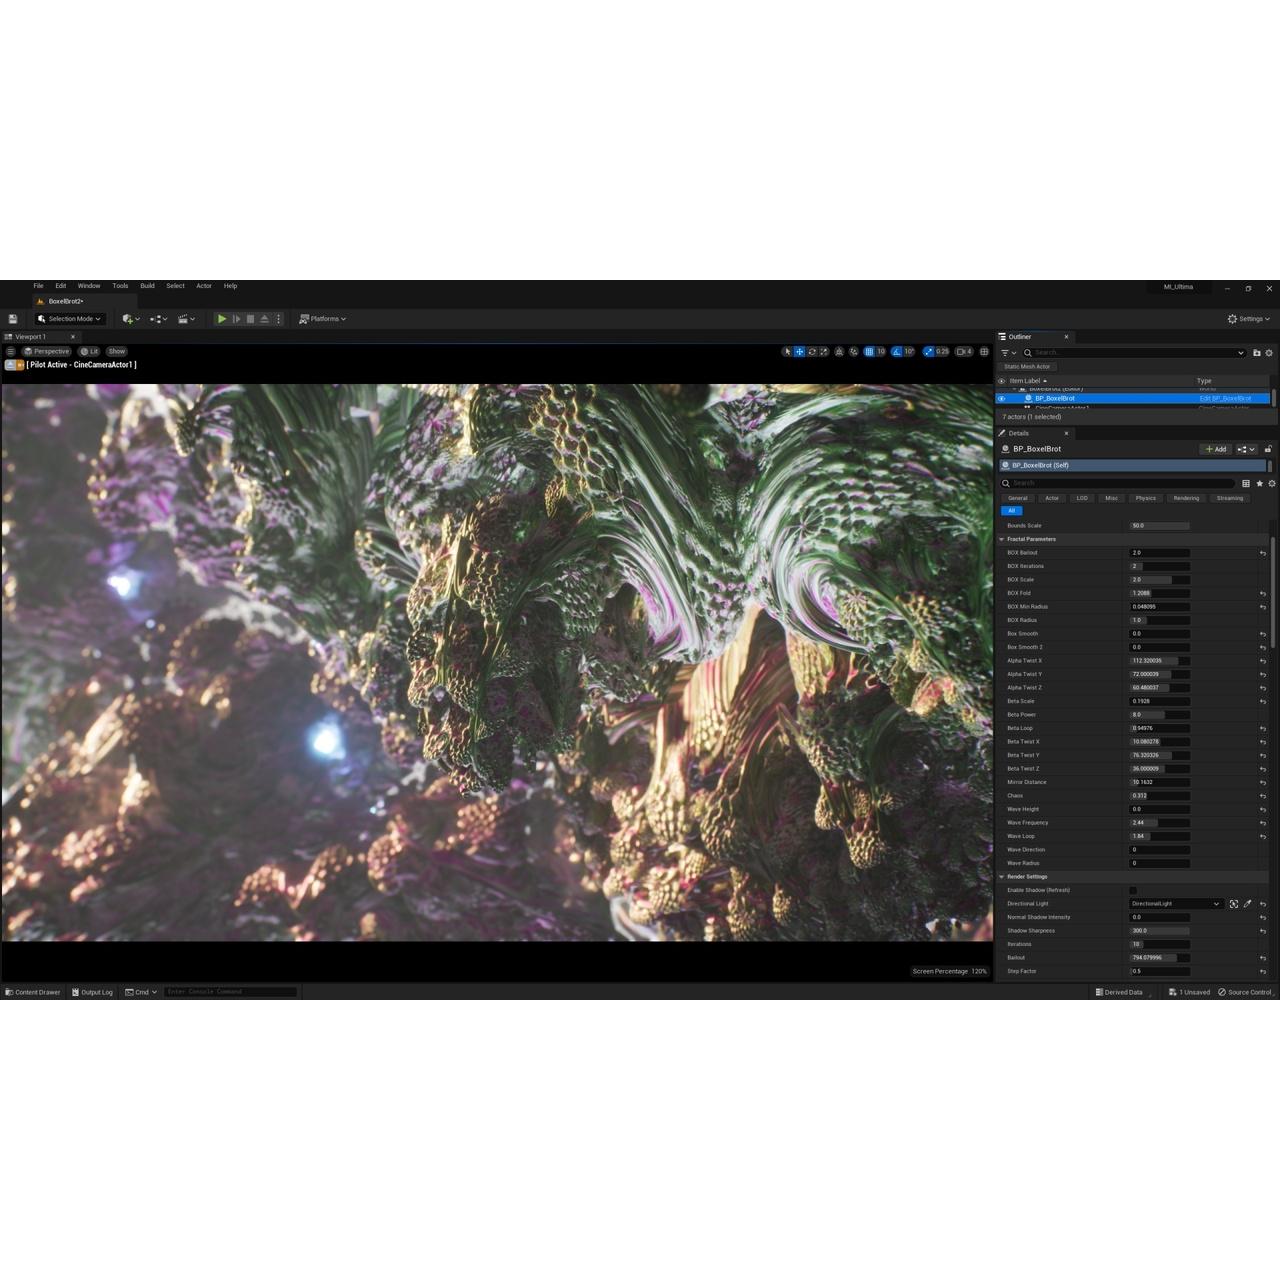Open the Window menu
The height and width of the screenshot is (1280, 1280).
tap(89, 286)
